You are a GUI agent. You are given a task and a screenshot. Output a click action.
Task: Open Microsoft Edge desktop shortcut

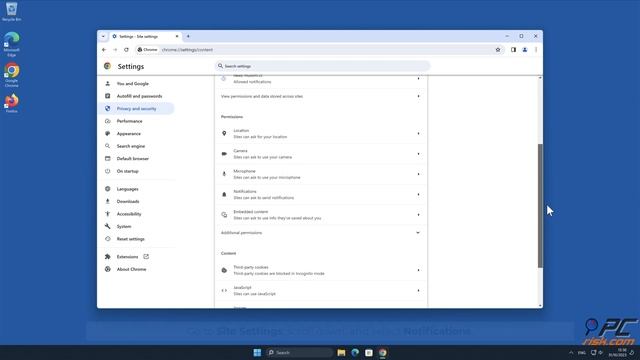pos(11,44)
